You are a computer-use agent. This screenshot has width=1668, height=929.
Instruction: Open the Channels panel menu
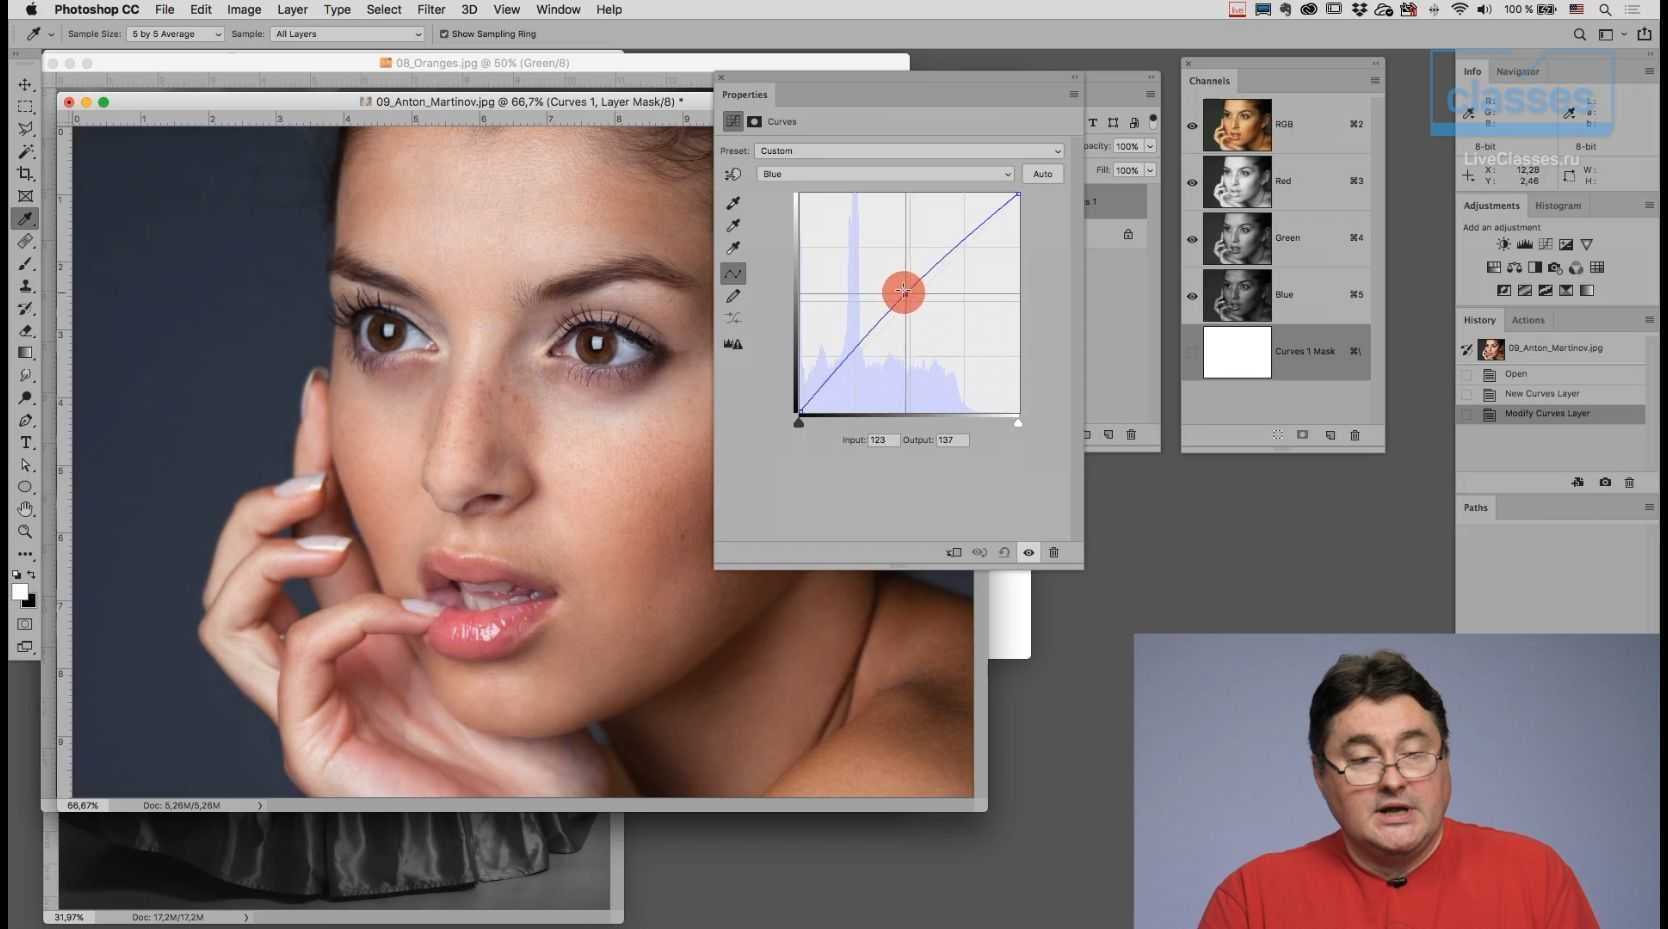(x=1375, y=81)
